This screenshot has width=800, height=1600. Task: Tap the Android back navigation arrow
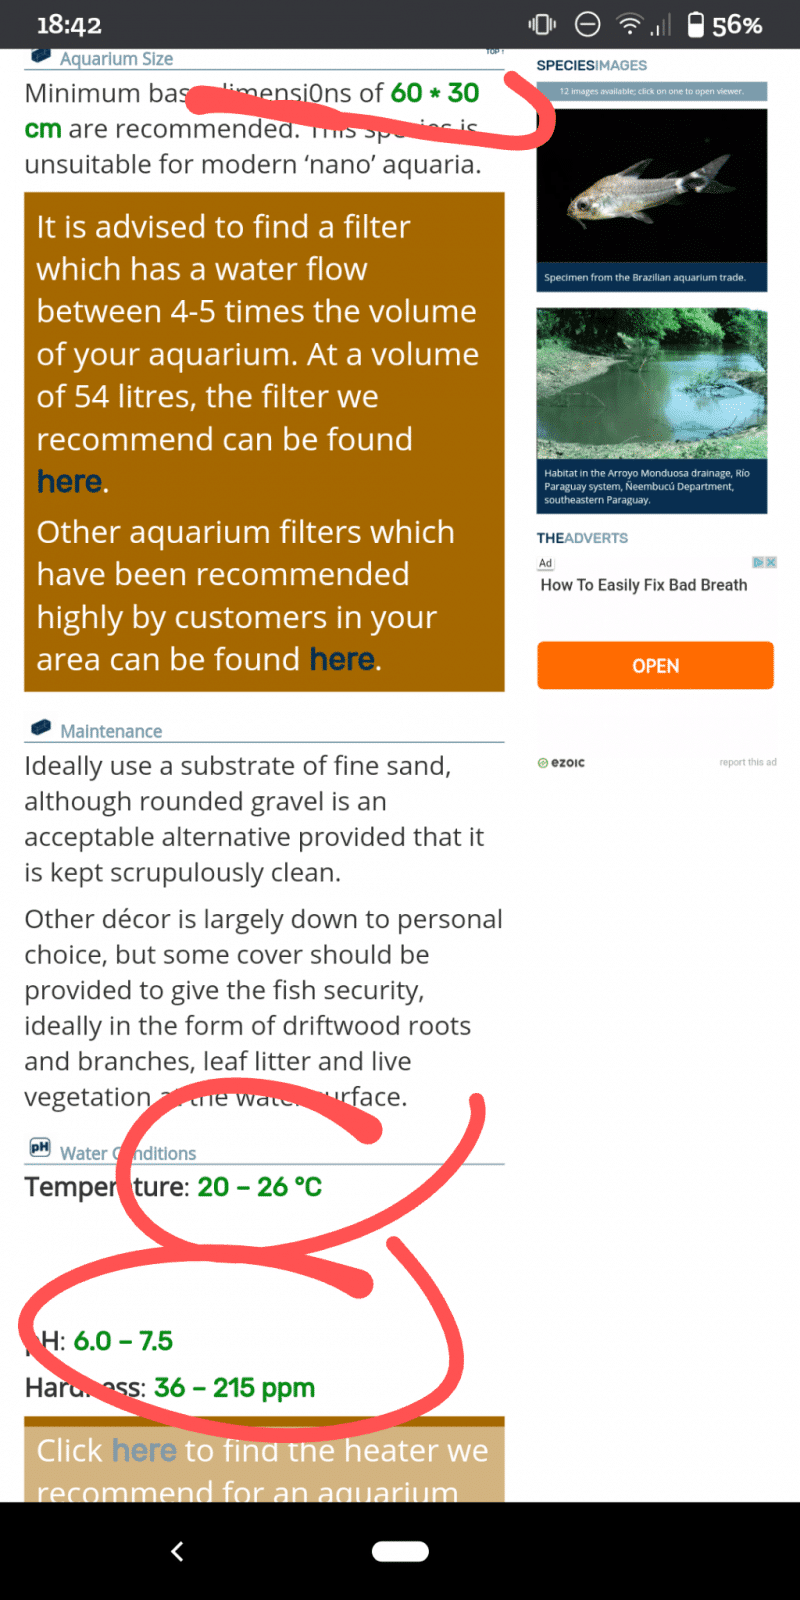tap(177, 1551)
